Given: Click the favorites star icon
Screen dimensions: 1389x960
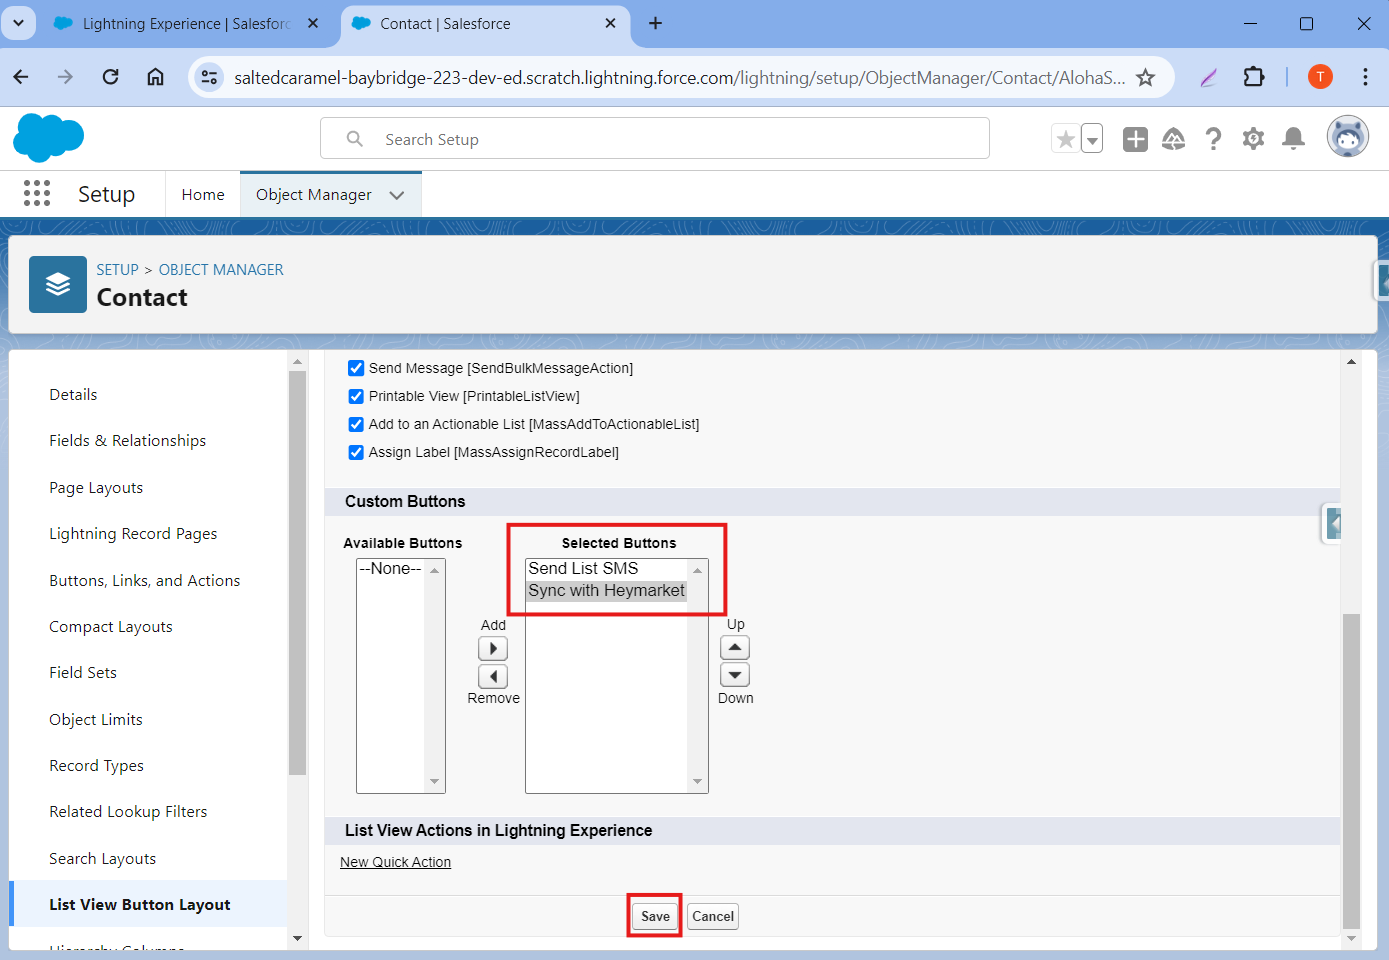Looking at the screenshot, I should point(1066,139).
